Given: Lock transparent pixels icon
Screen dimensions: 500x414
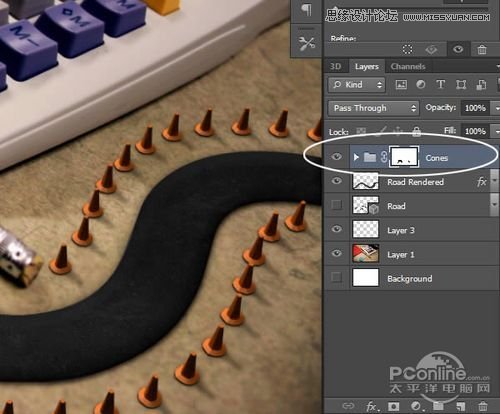Looking at the screenshot, I should point(362,132).
